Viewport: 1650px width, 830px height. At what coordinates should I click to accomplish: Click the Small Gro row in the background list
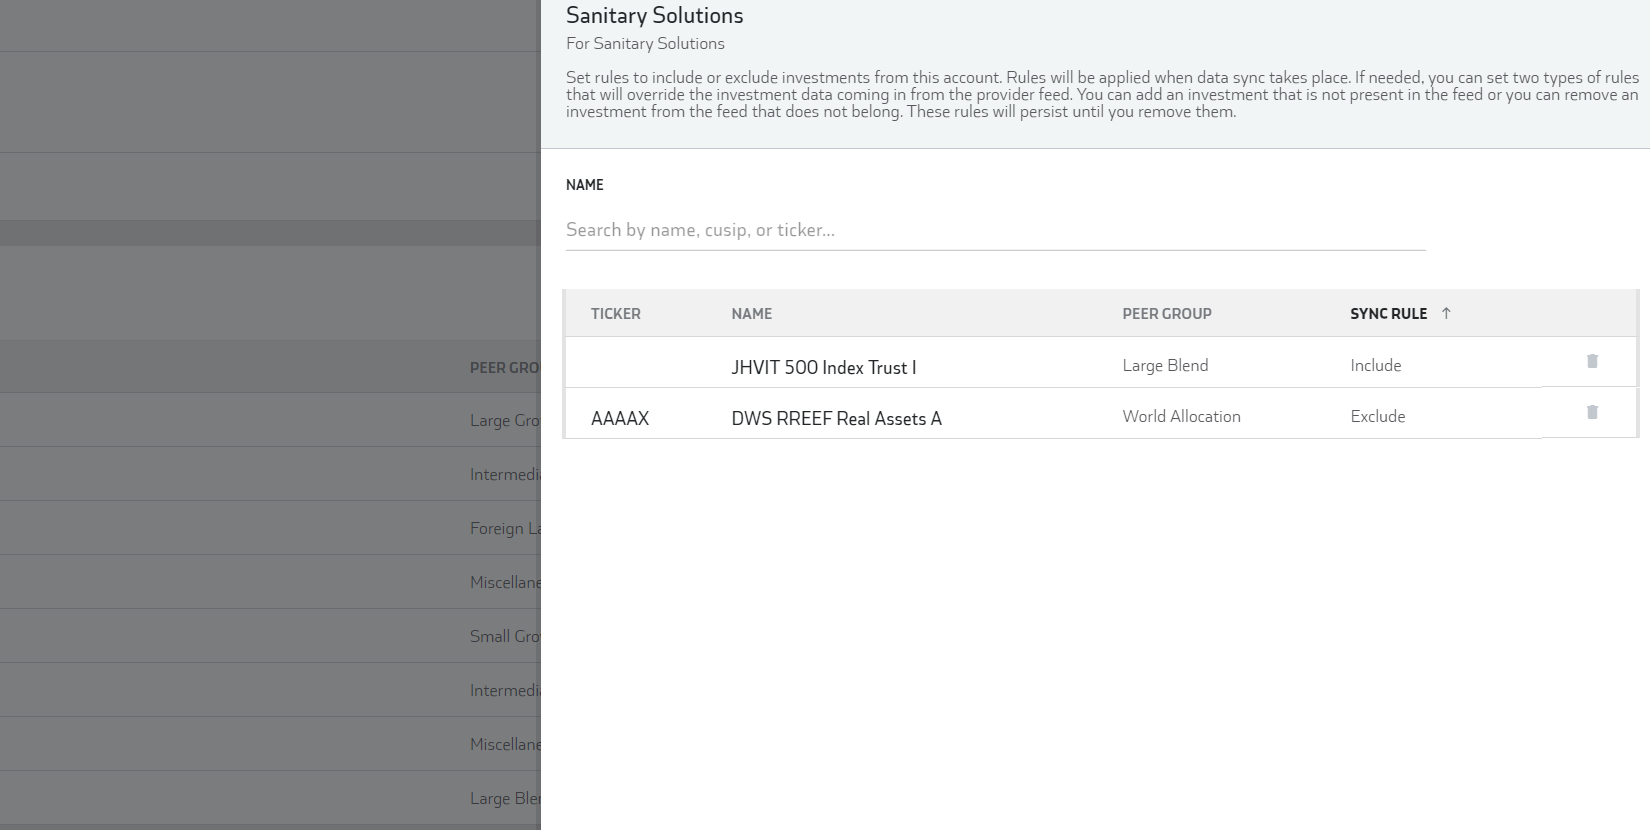click(504, 636)
